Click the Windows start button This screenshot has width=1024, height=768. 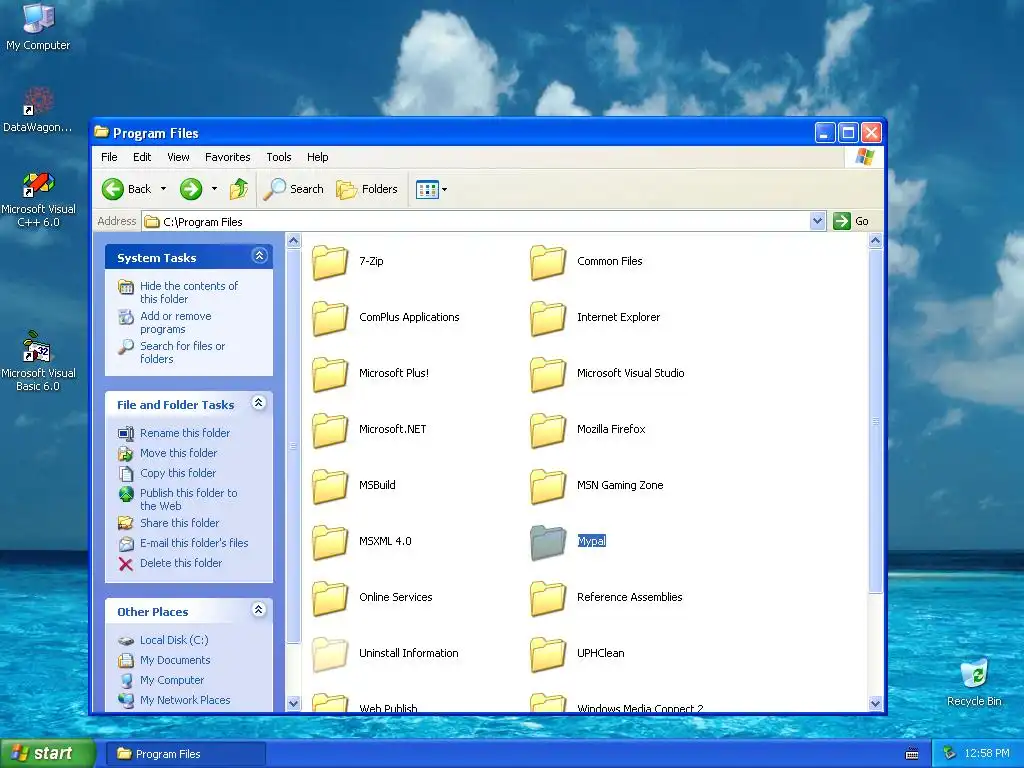pos(48,754)
